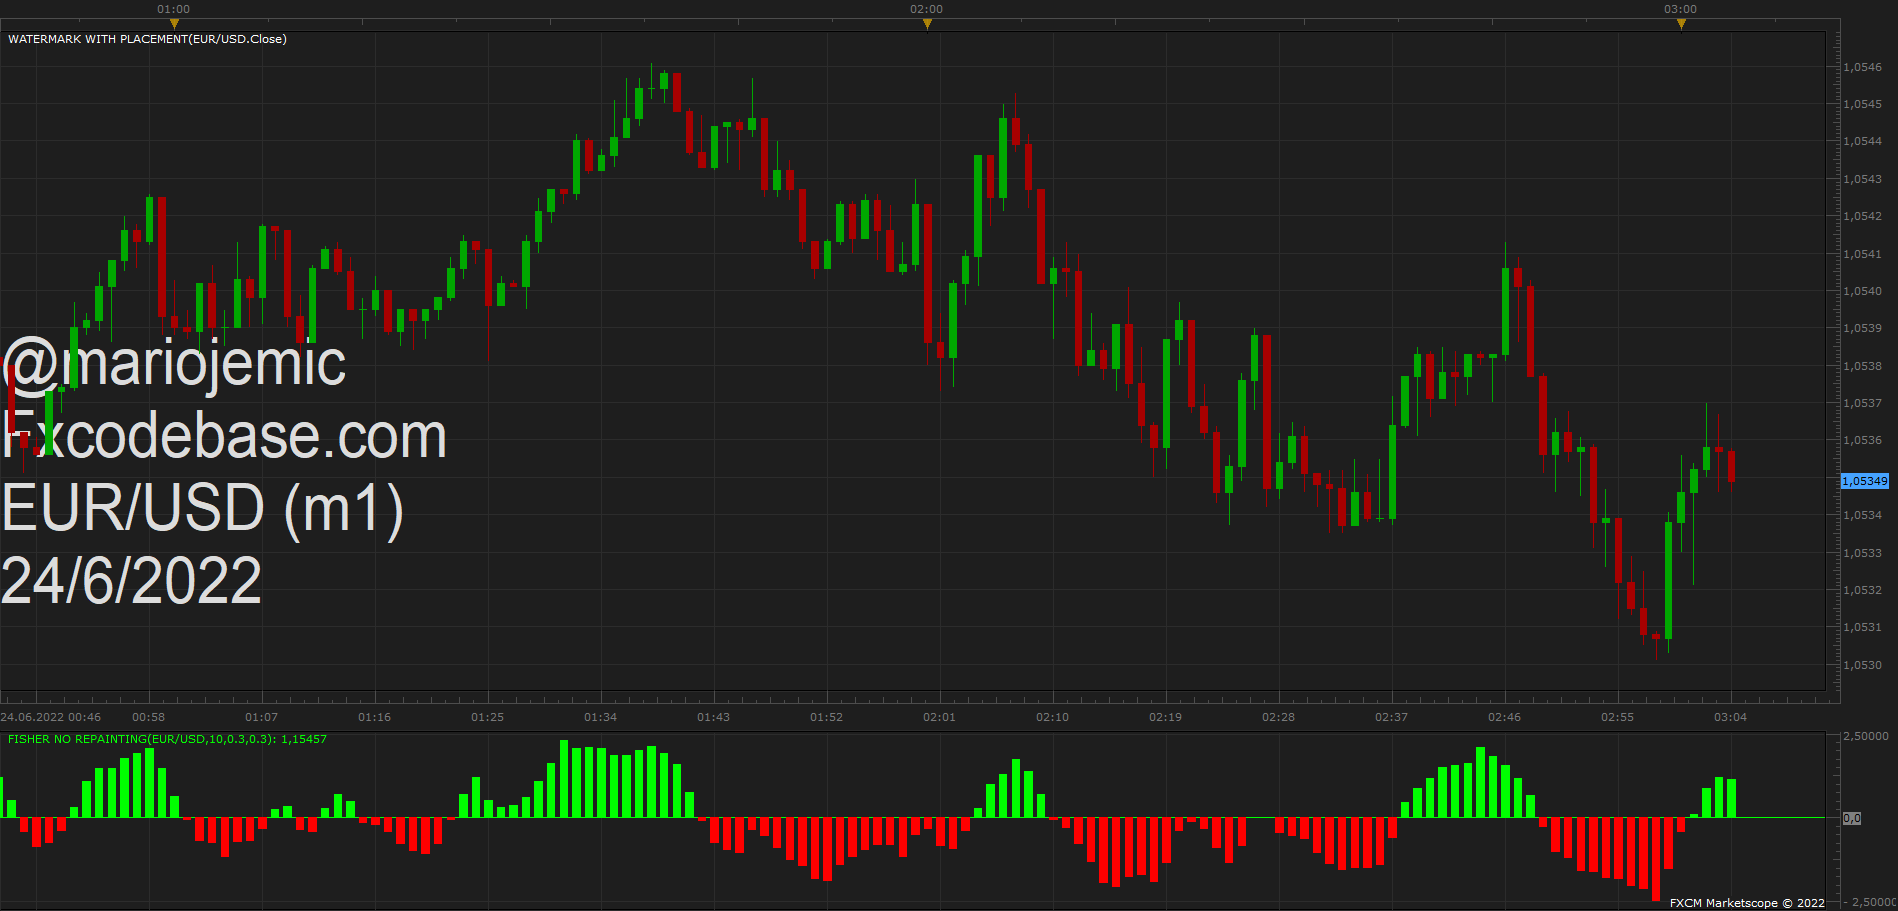
Task: Click the 01:52 time axis label
Action: [826, 717]
